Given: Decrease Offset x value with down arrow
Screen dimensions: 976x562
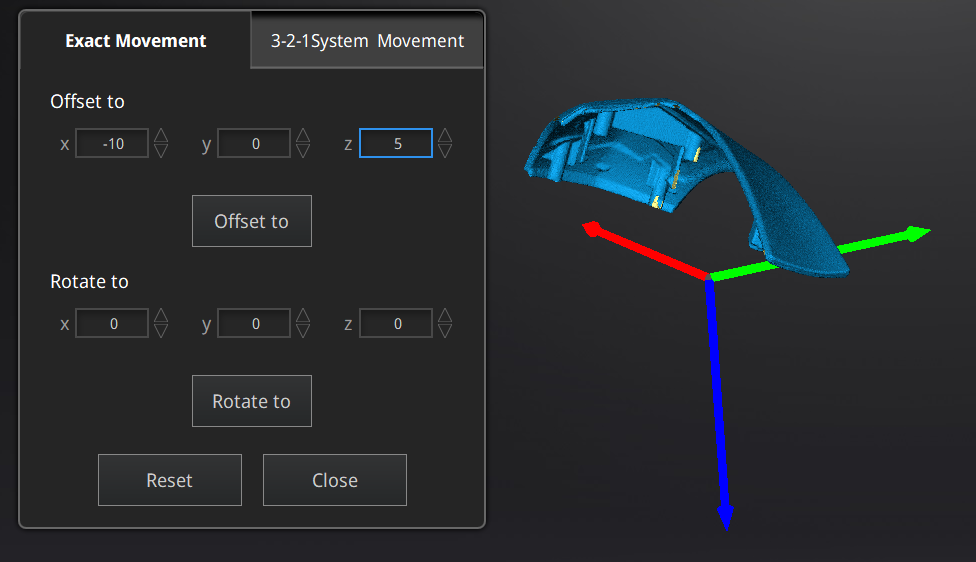Looking at the screenshot, I should tap(161, 151).
